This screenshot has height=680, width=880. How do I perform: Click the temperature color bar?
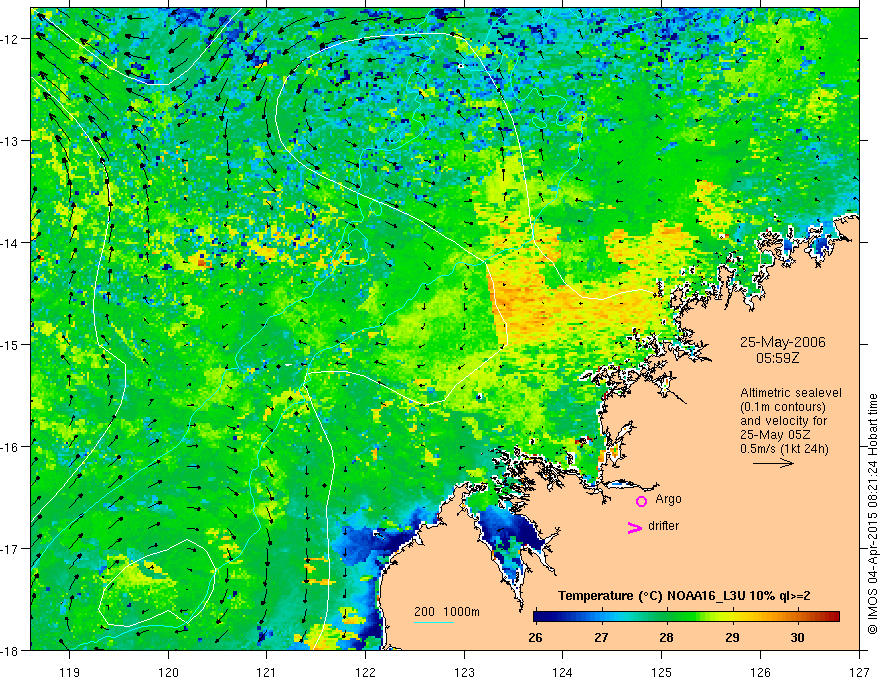(x=686, y=617)
